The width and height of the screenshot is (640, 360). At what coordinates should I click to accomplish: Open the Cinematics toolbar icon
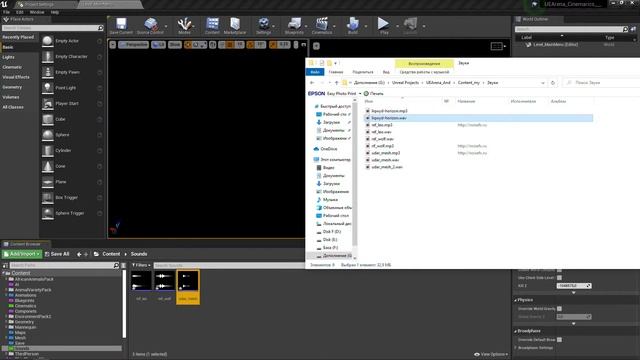(x=322, y=26)
